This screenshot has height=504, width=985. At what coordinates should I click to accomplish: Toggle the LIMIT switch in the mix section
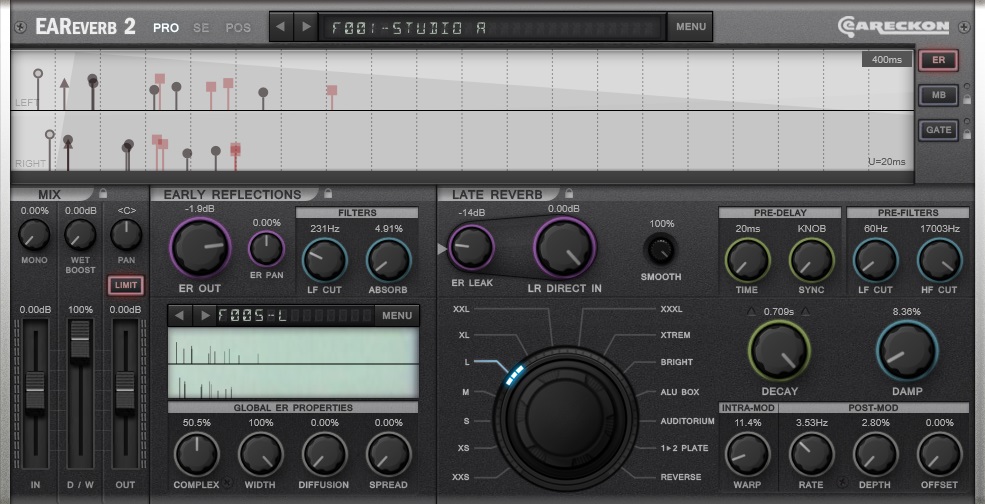point(126,286)
